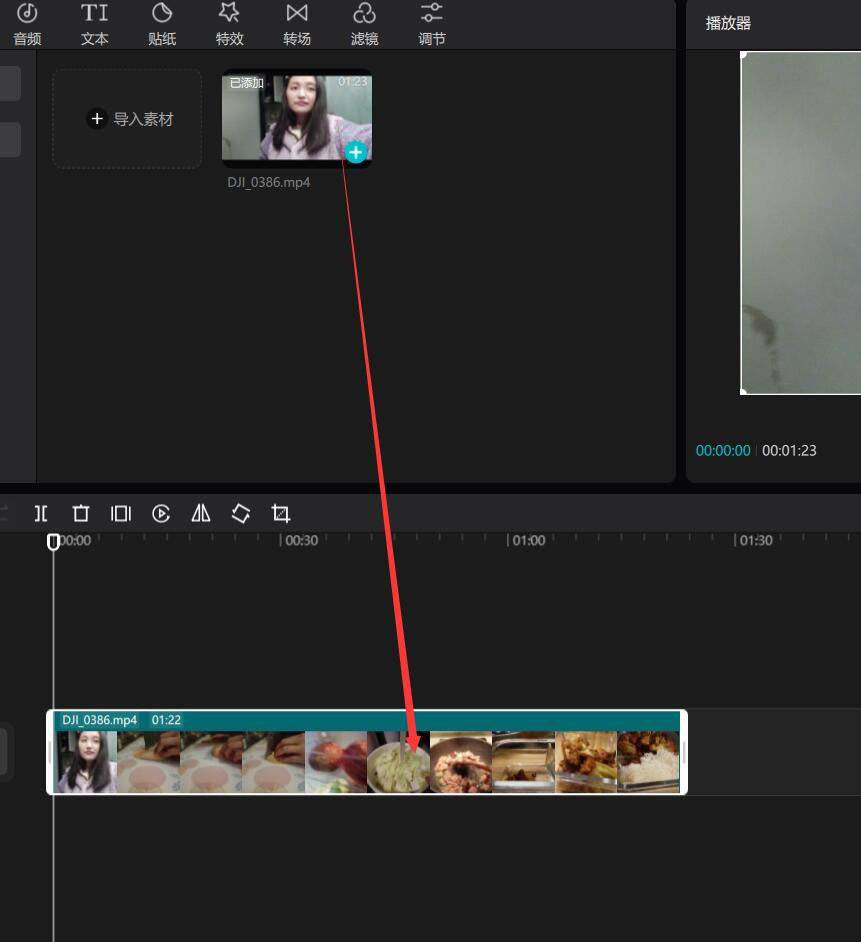Click the total duration 00:01:23 in player

point(789,451)
